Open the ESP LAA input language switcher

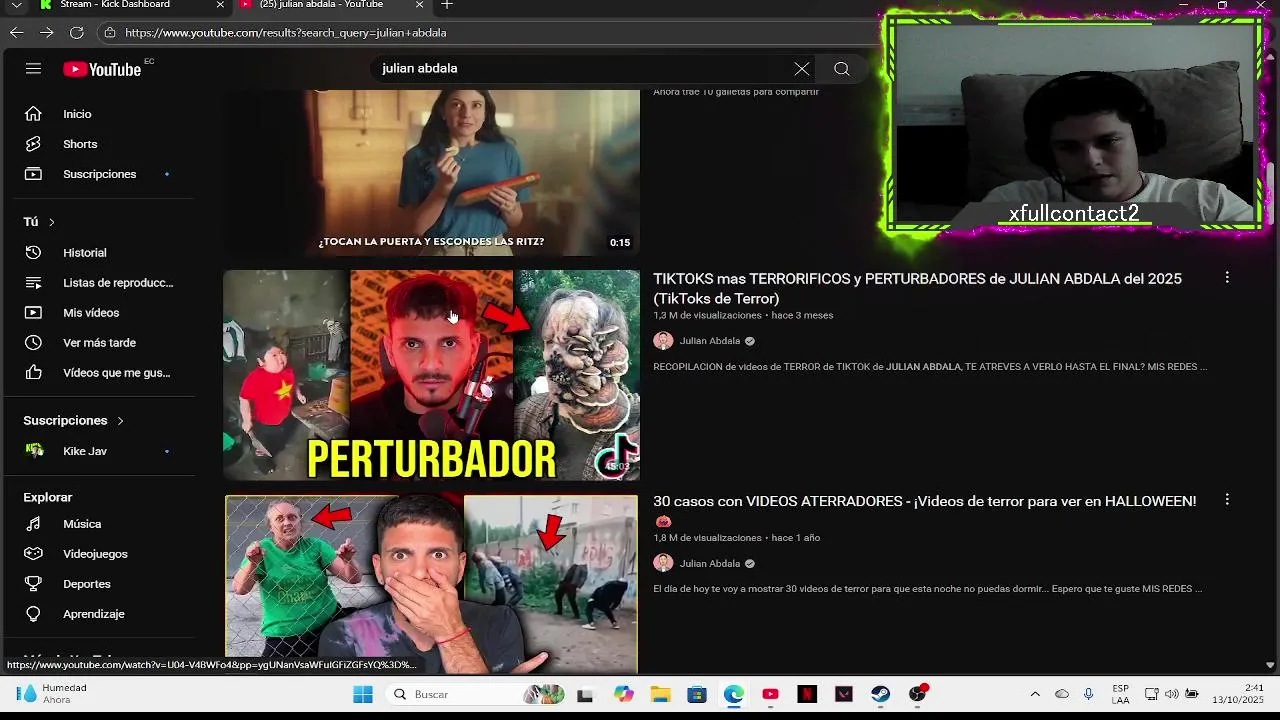point(1121,694)
